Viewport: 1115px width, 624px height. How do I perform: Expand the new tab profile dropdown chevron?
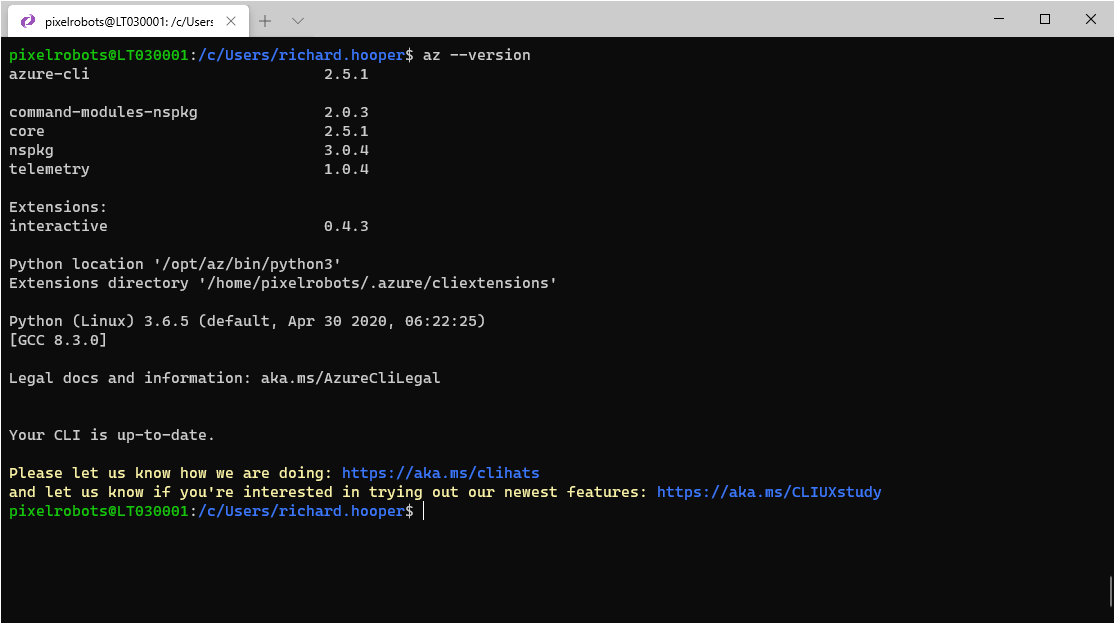(x=298, y=21)
